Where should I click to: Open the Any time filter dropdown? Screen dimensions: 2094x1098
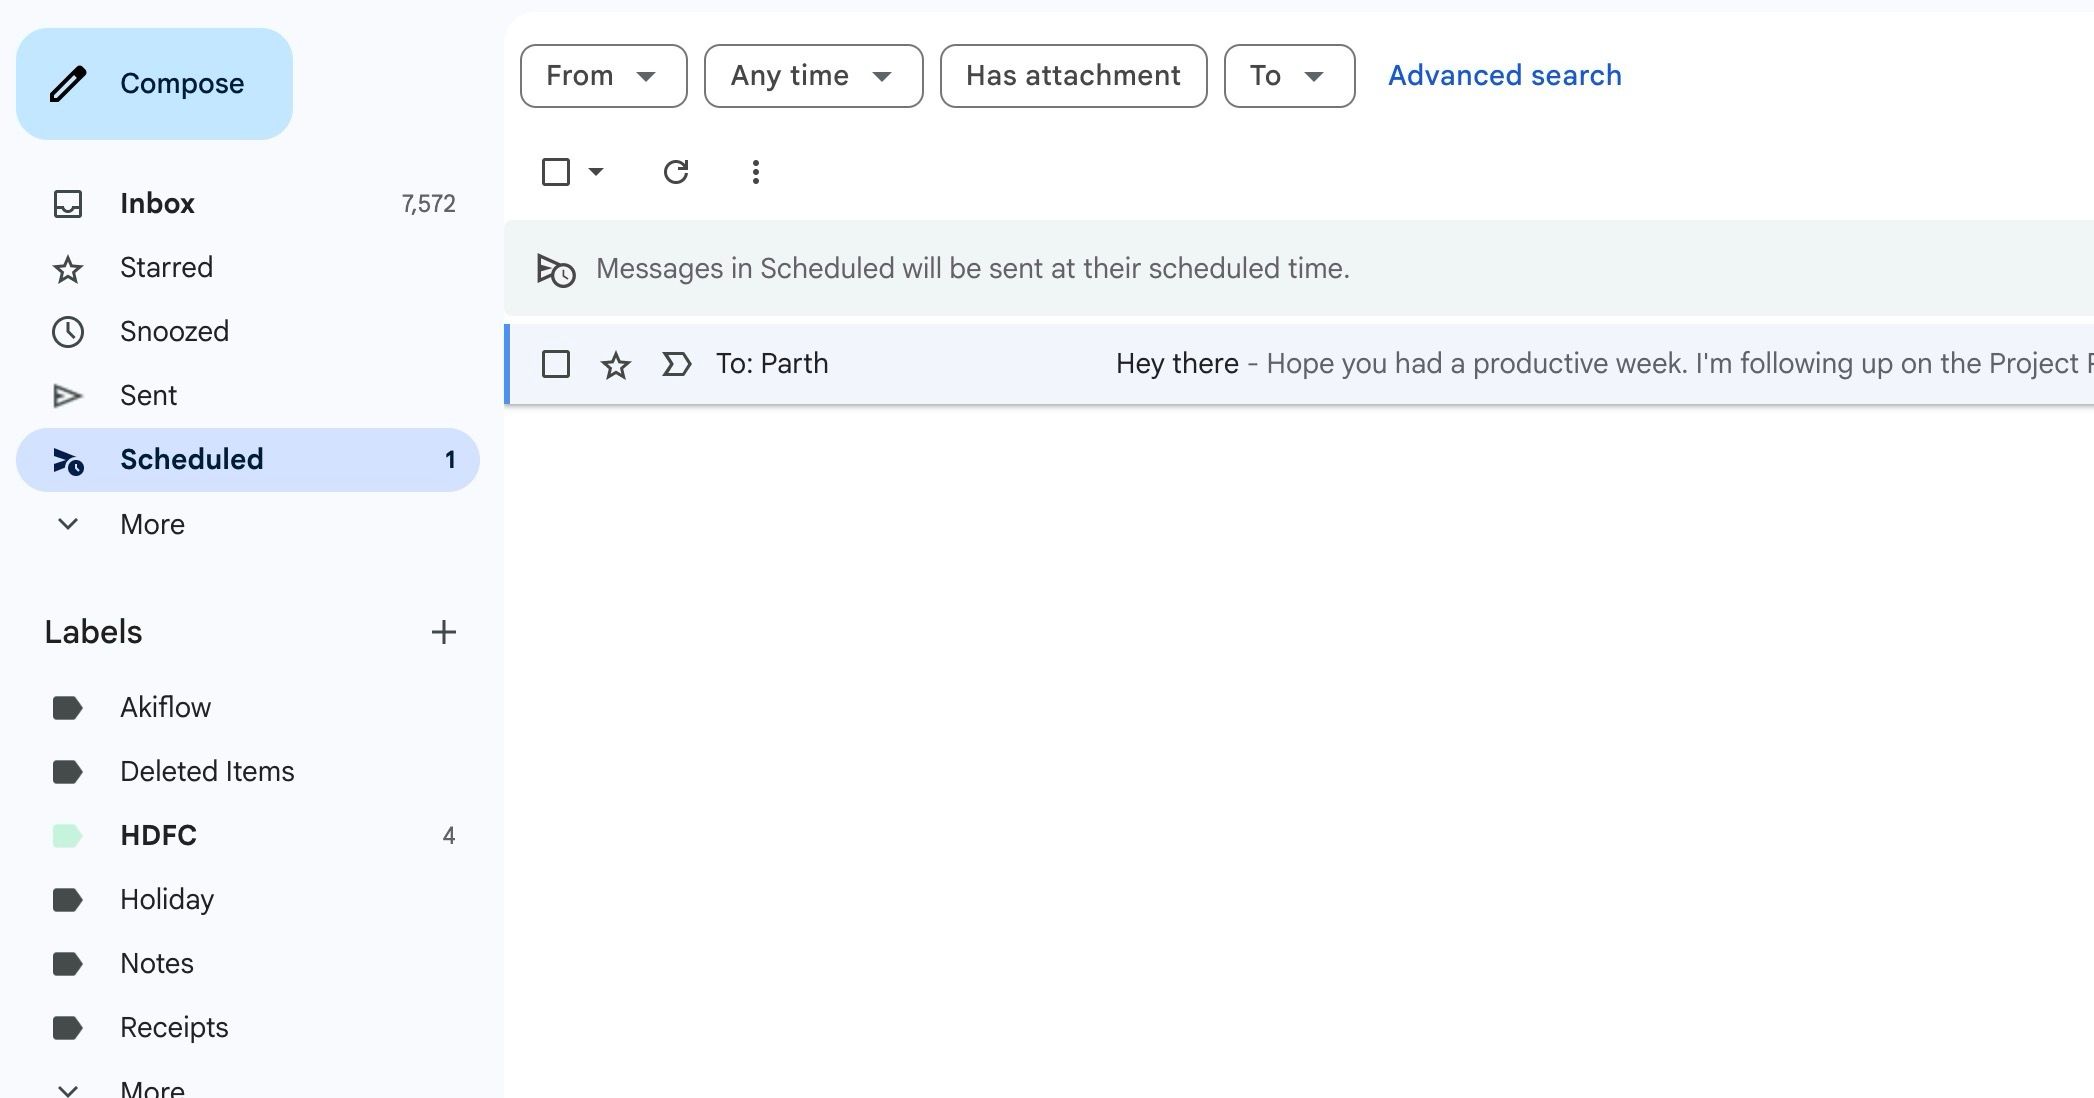[814, 76]
